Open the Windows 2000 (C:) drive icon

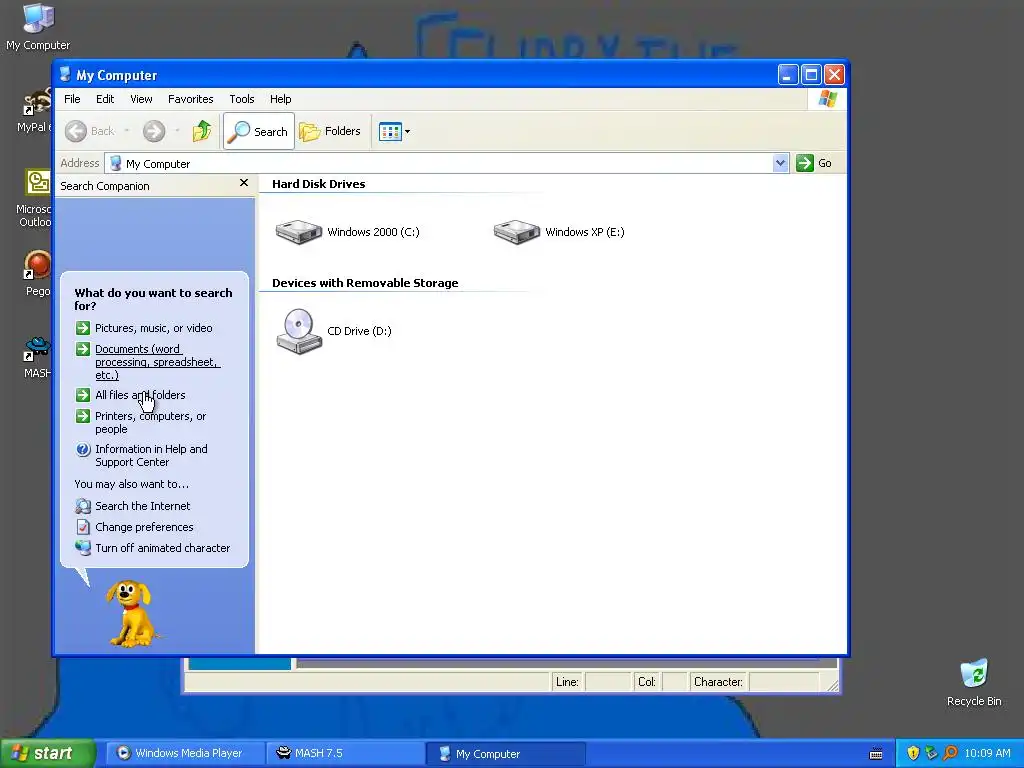[x=298, y=232]
